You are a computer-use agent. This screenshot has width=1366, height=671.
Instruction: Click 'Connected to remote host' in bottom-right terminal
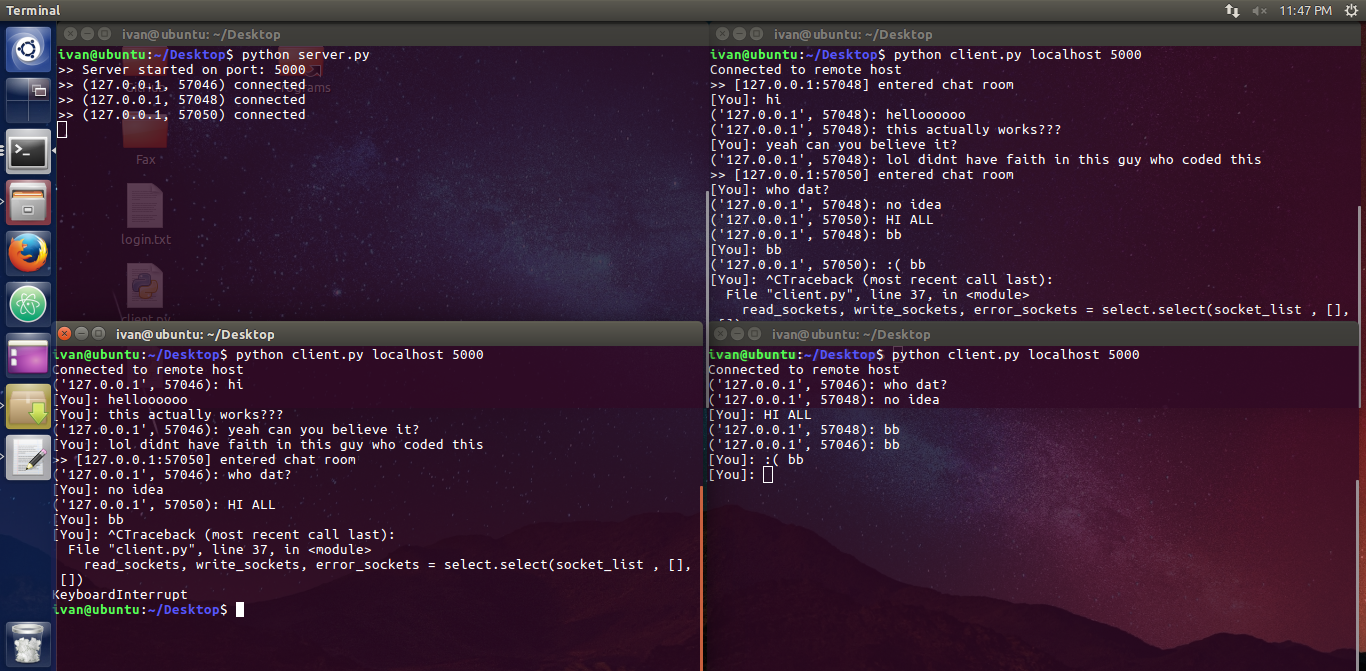coord(804,370)
